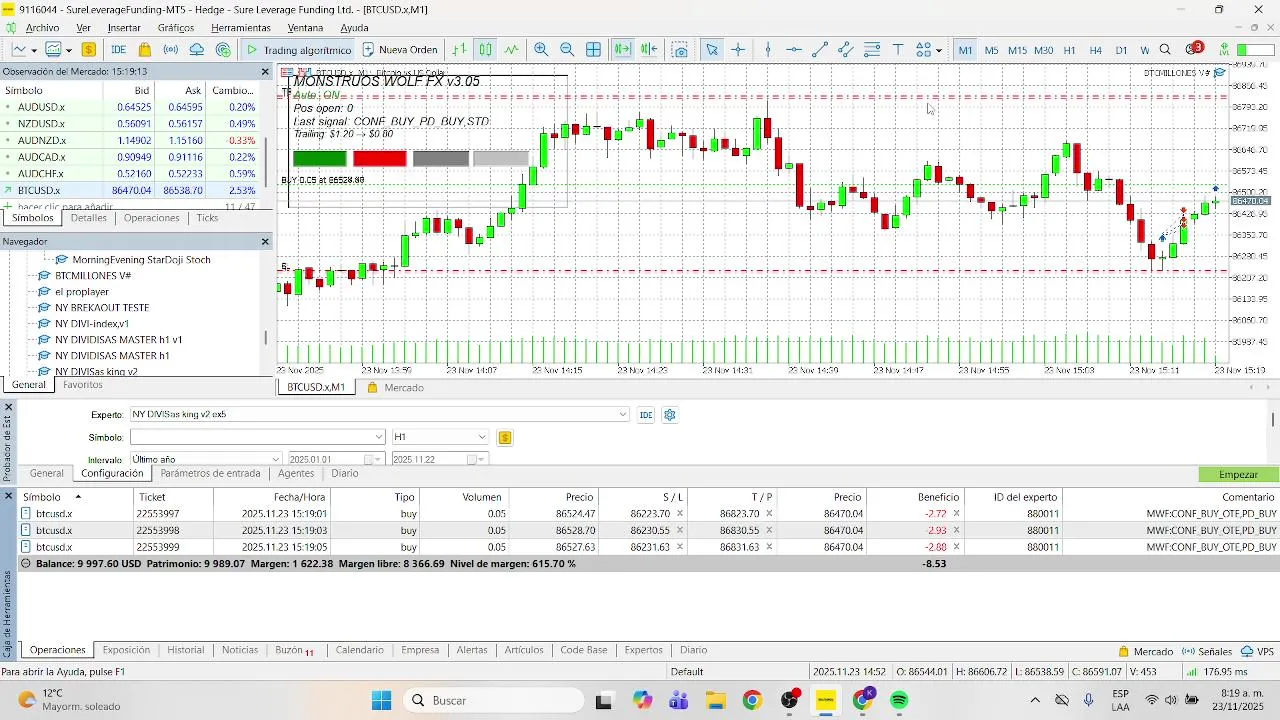Draw a vertical line on the chart
The image size is (1280, 720).
tap(768, 50)
